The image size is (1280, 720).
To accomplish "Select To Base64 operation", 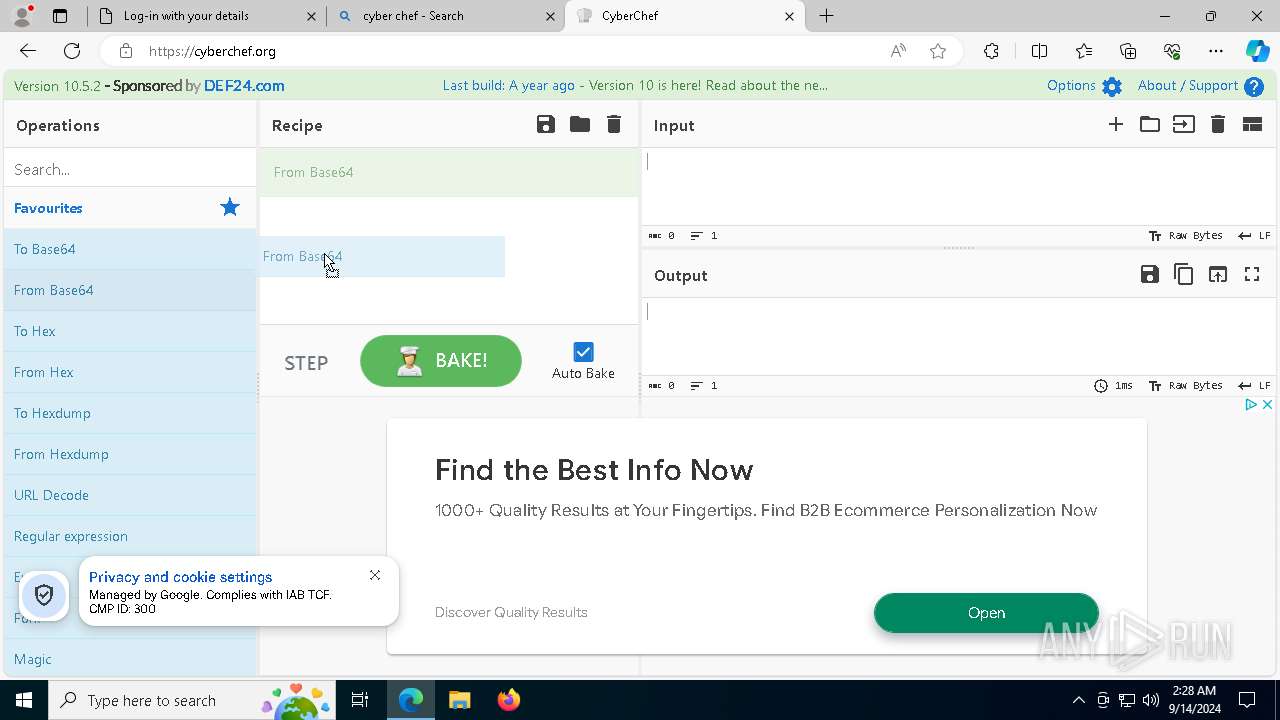I will click(130, 249).
